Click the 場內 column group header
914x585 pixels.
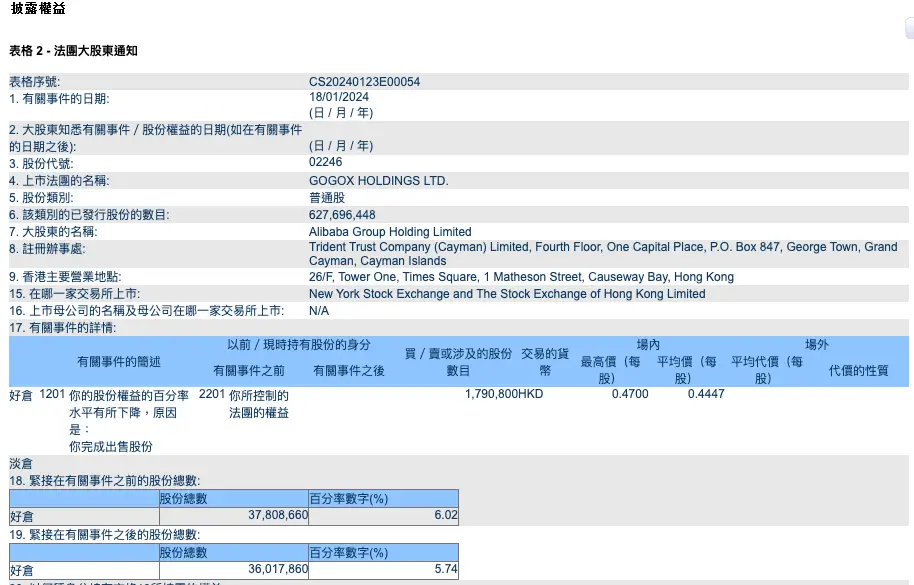[648, 344]
